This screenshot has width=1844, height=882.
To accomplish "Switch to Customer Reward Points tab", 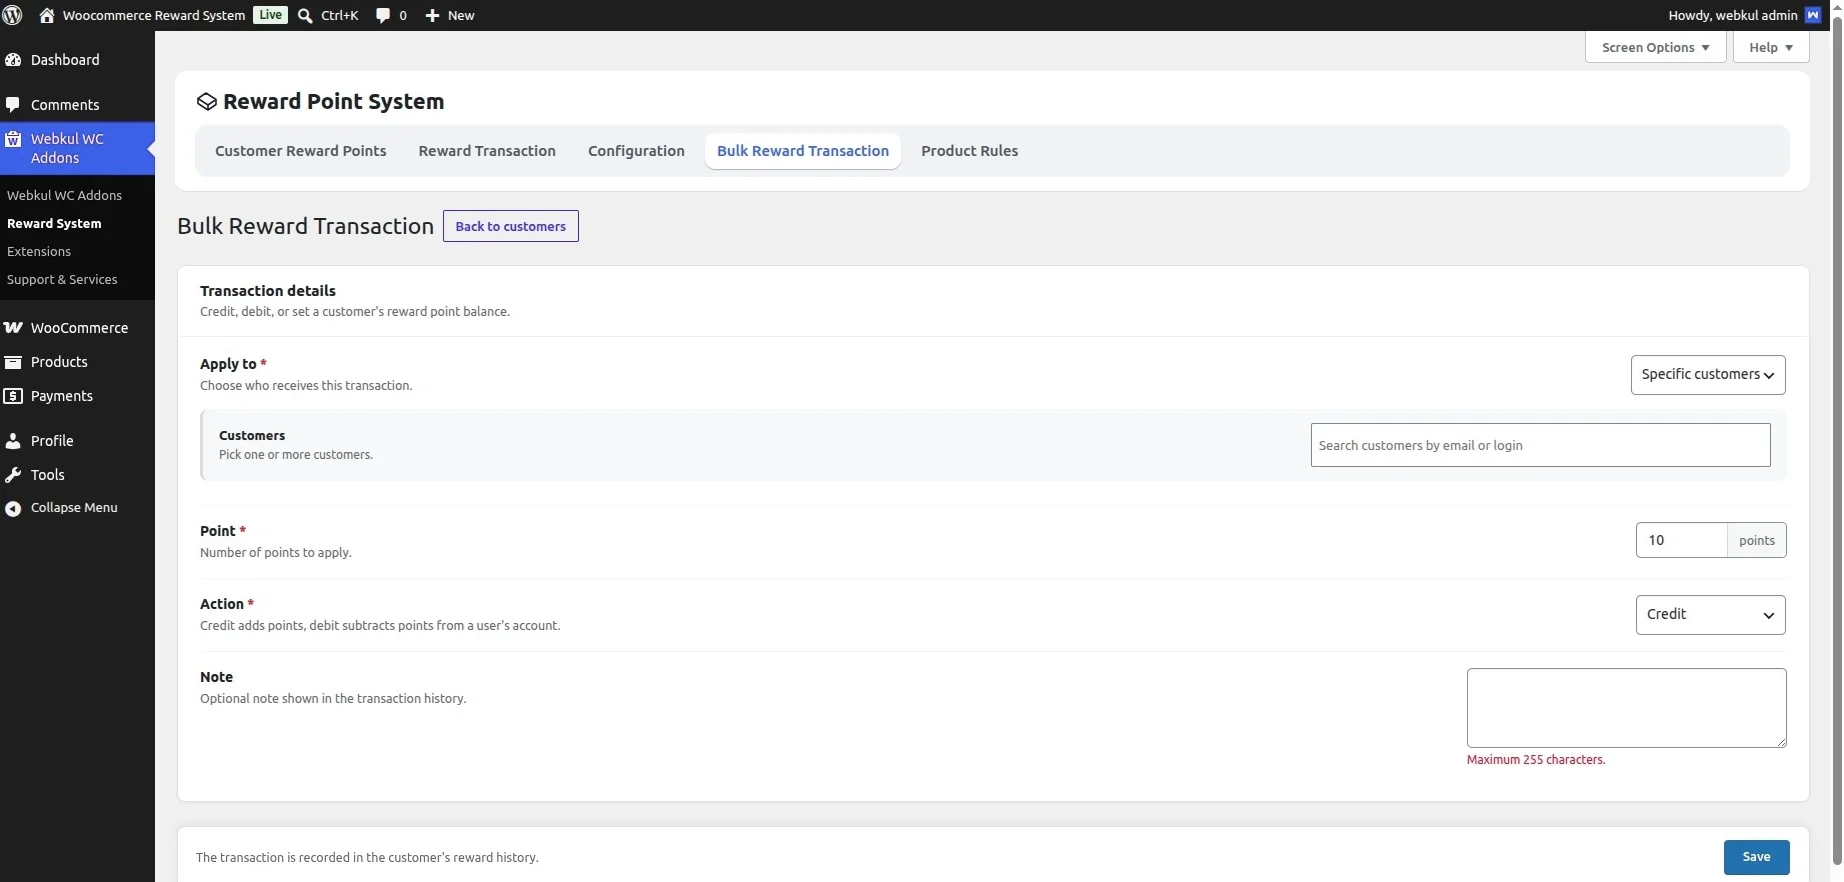I will pos(301,151).
